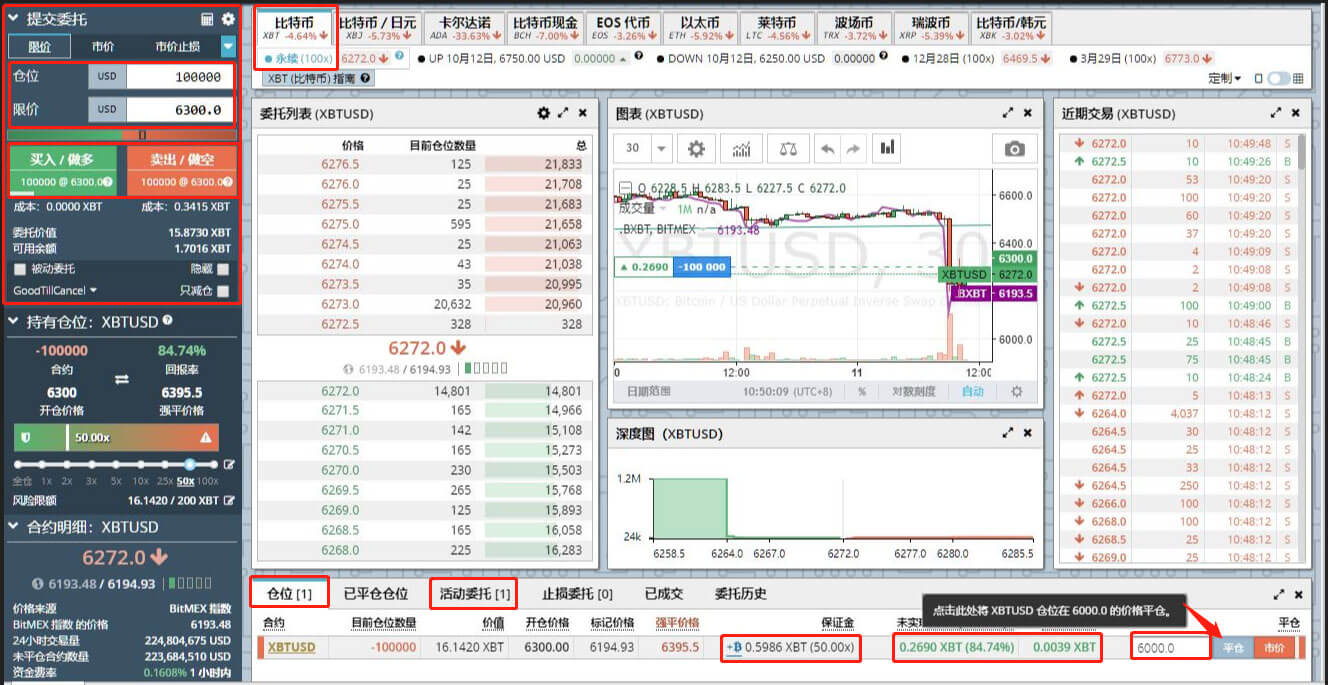The image size is (1328, 685).
Task: Toggle 对数刻度 log scale on chart
Action: pos(915,392)
